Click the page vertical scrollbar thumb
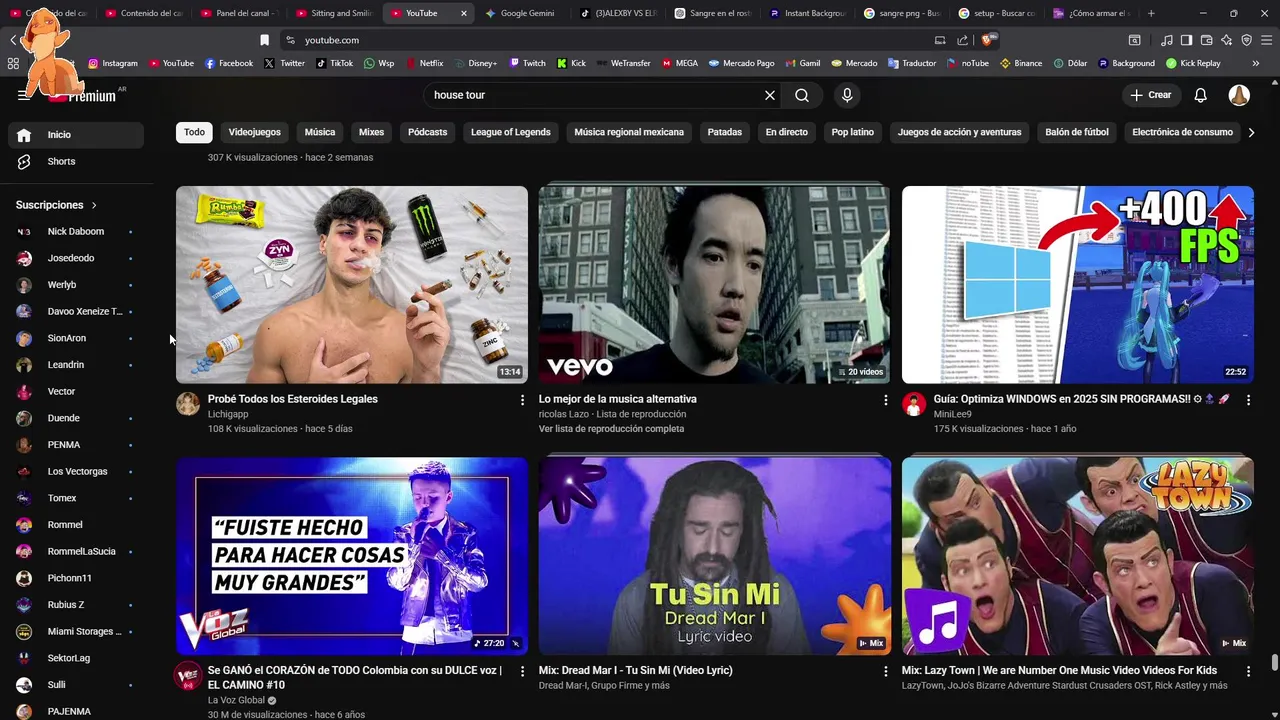 (x=1274, y=663)
